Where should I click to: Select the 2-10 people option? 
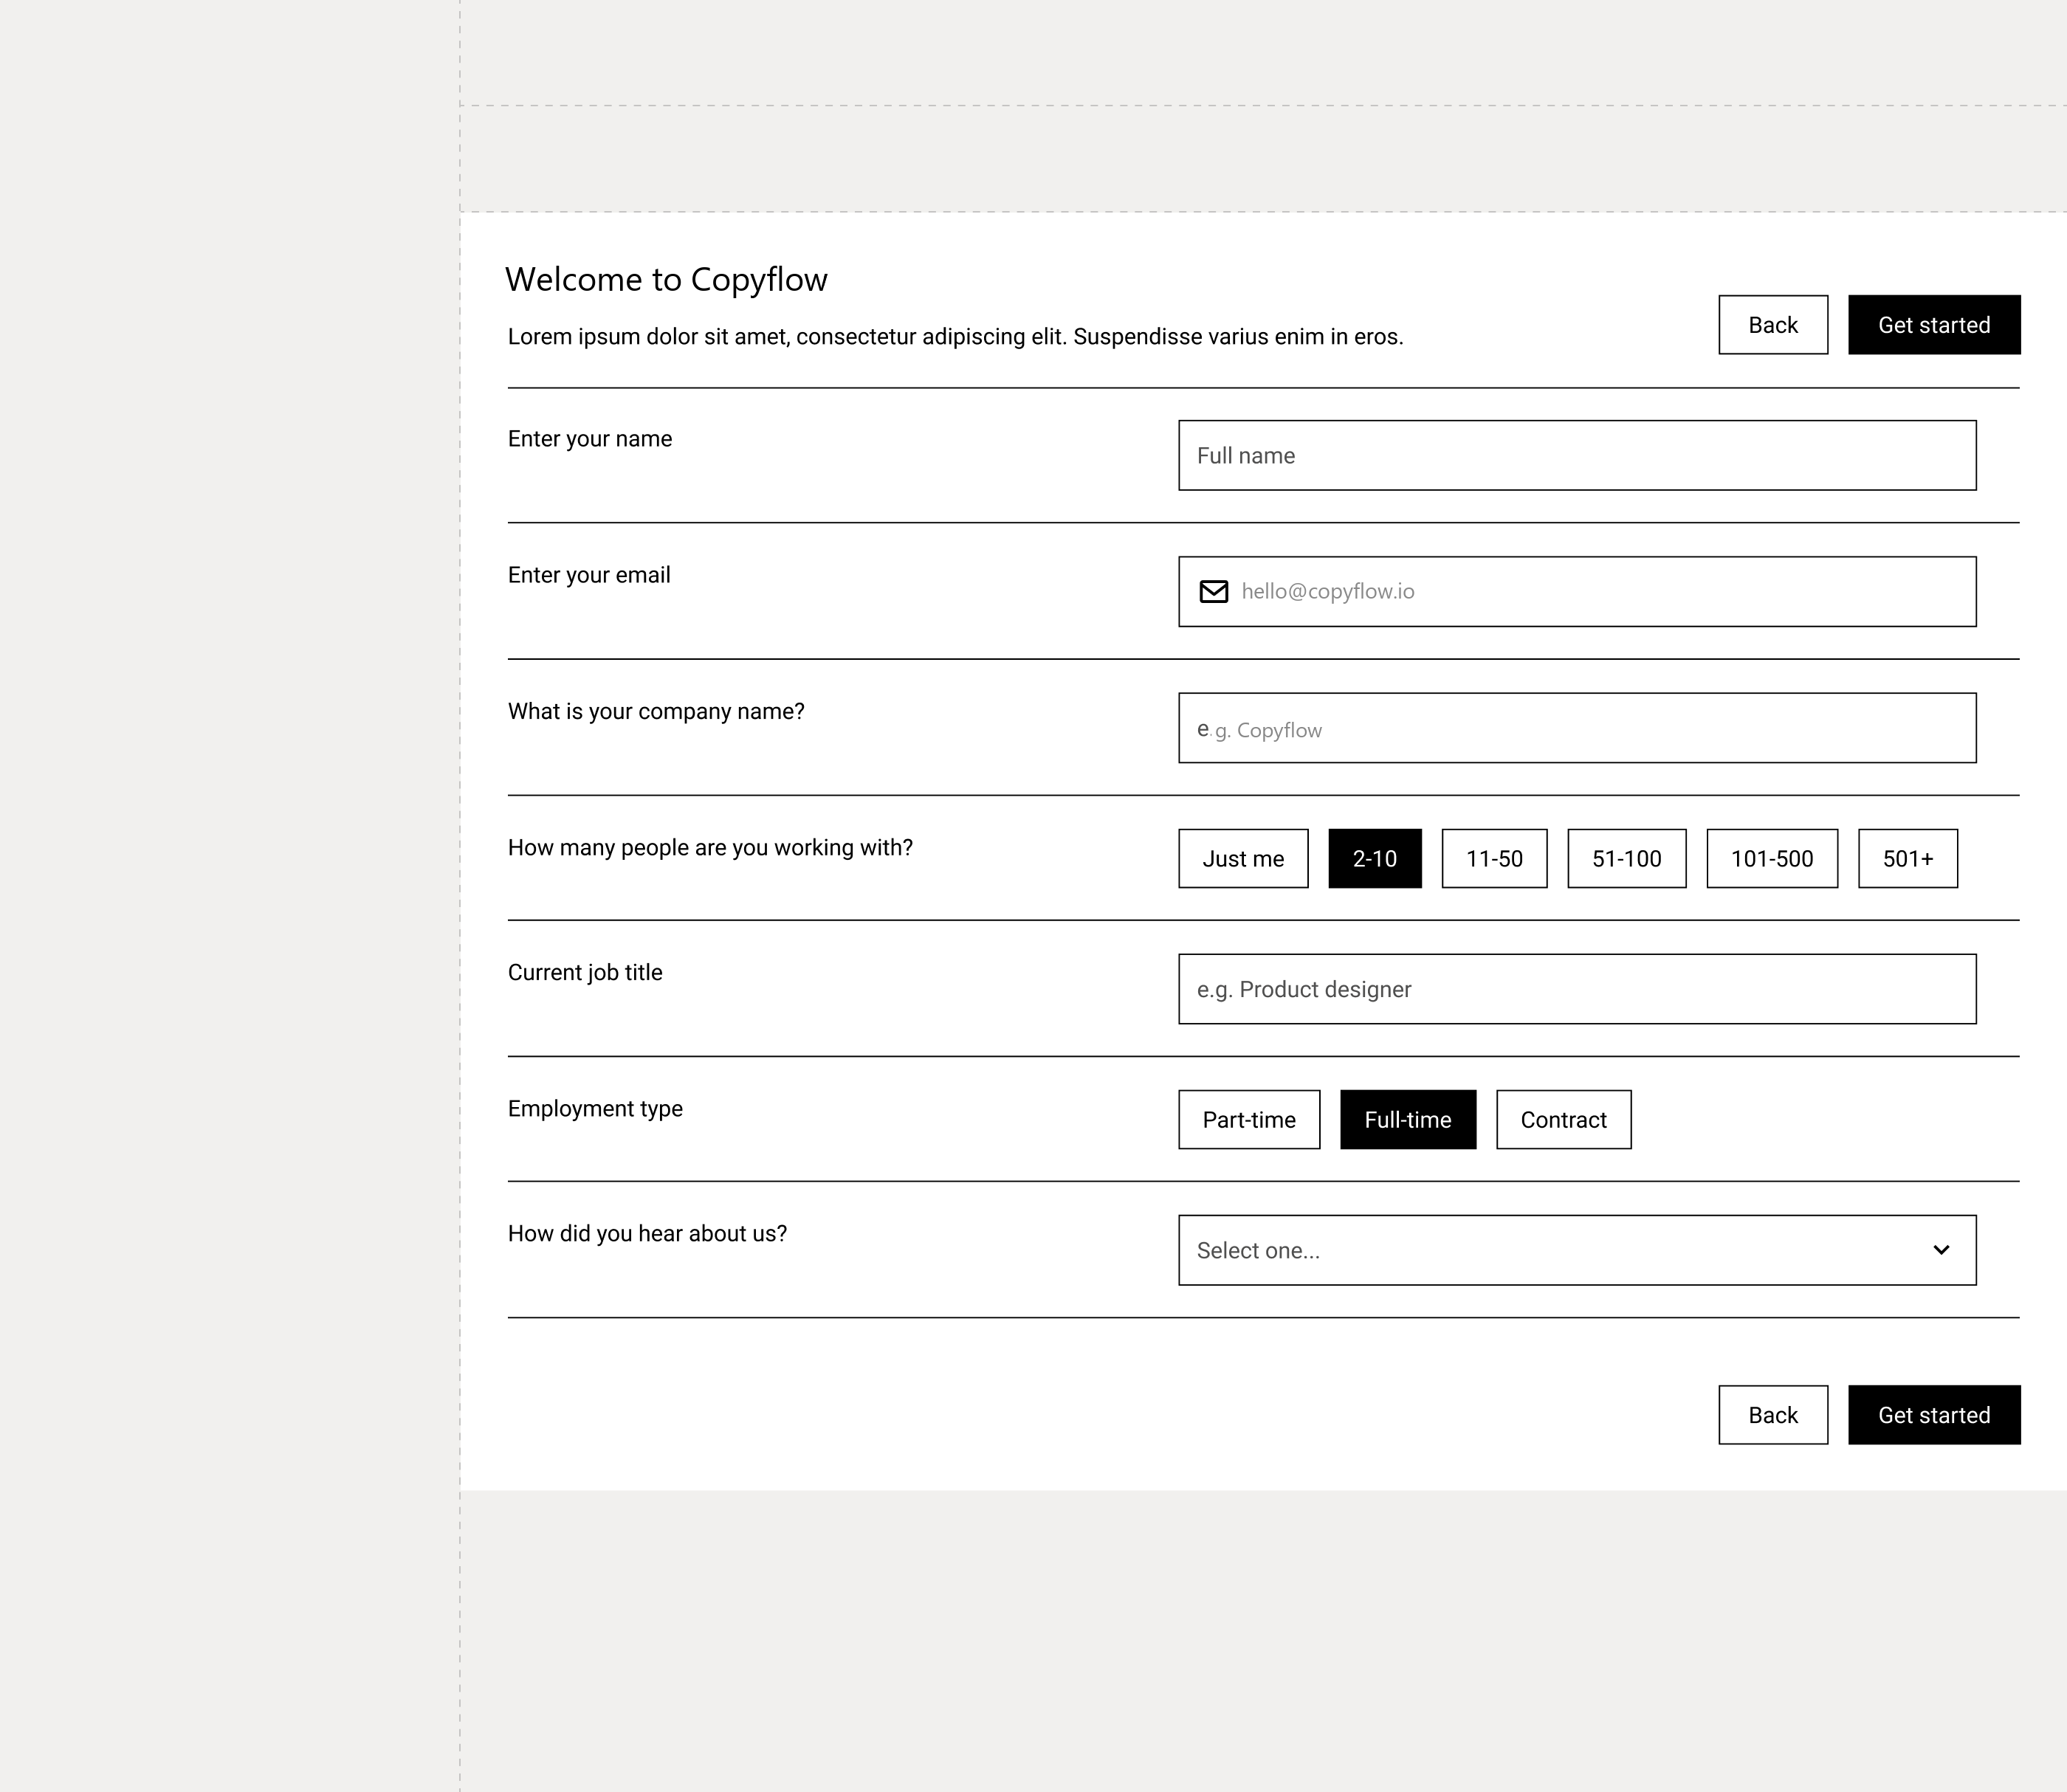(1375, 858)
